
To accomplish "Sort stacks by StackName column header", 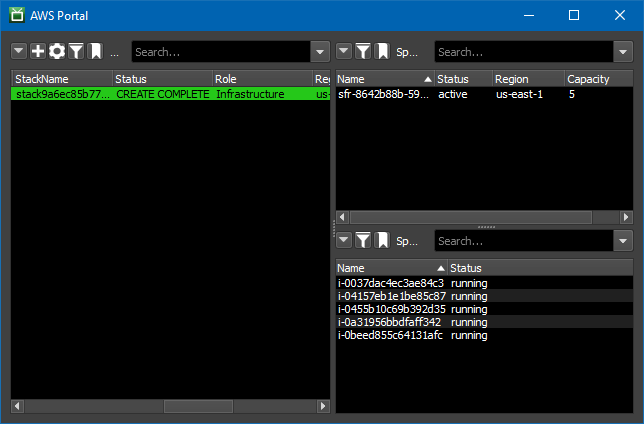I will 60,78.
